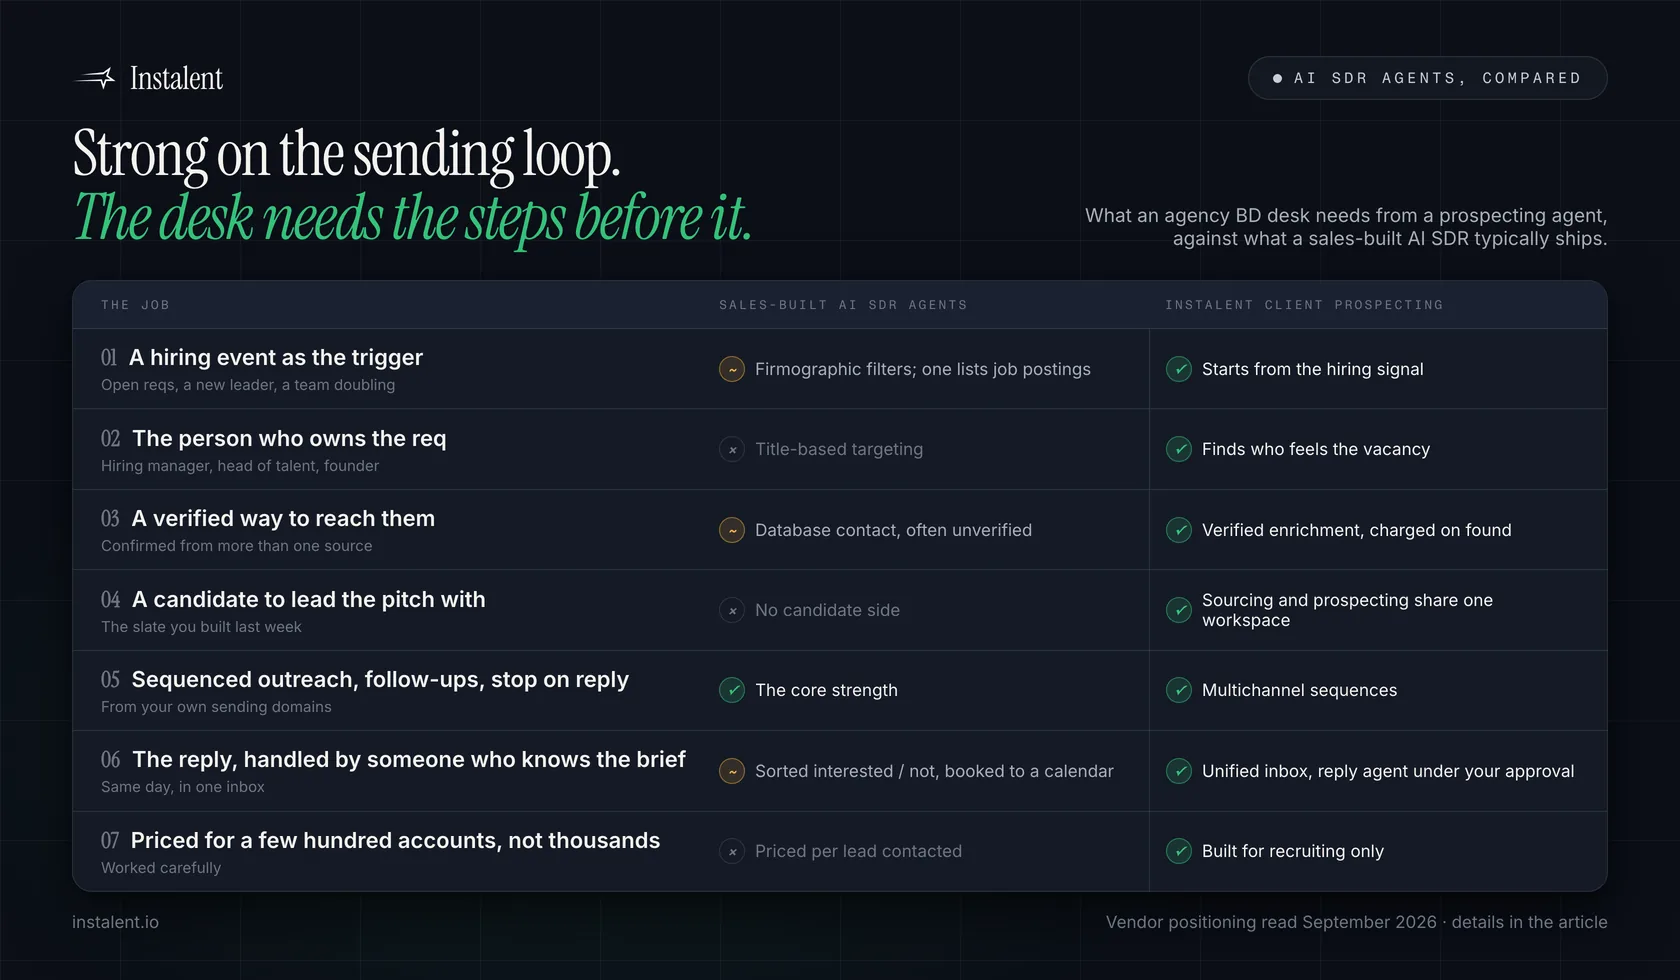
Task: Click the gray cross icon beside Title-based targeting
Action: [732, 450]
